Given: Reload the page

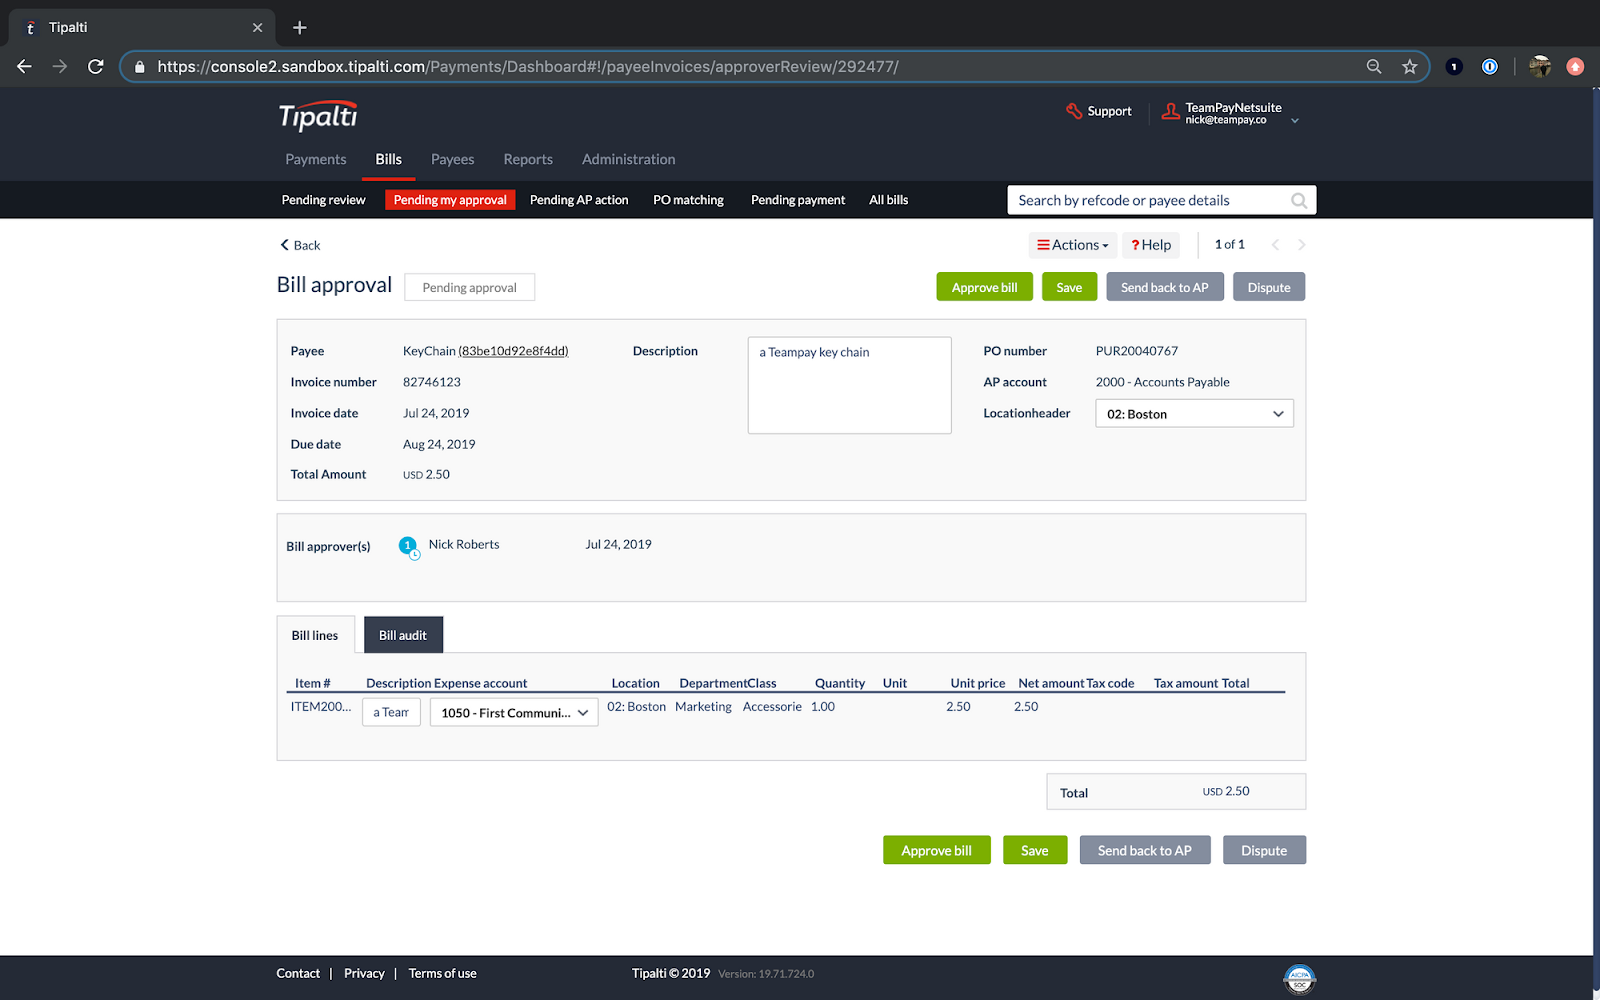Looking at the screenshot, I should coord(96,66).
